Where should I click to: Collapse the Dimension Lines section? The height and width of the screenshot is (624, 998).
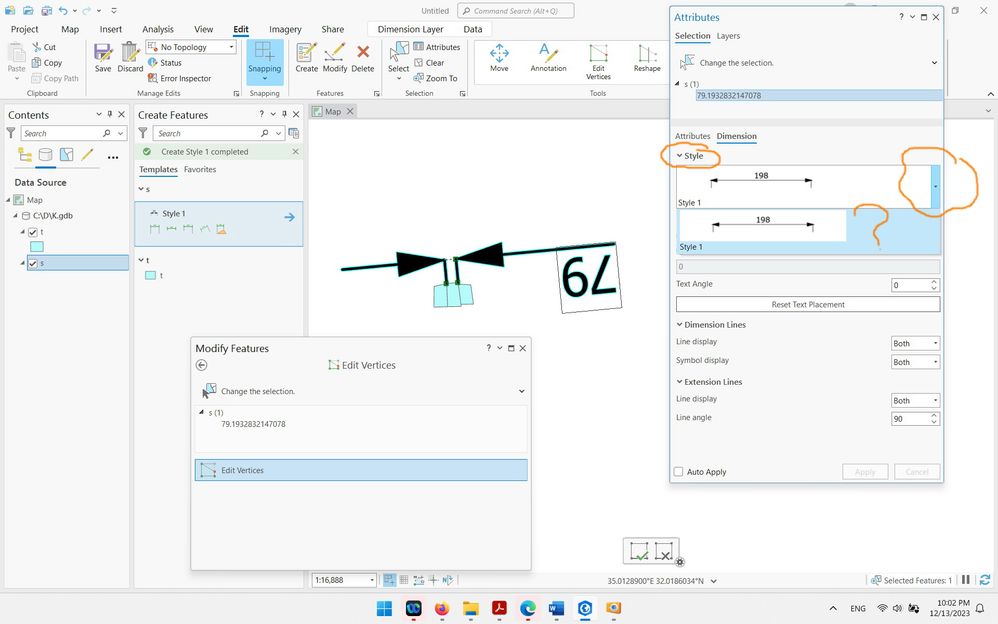tap(679, 325)
